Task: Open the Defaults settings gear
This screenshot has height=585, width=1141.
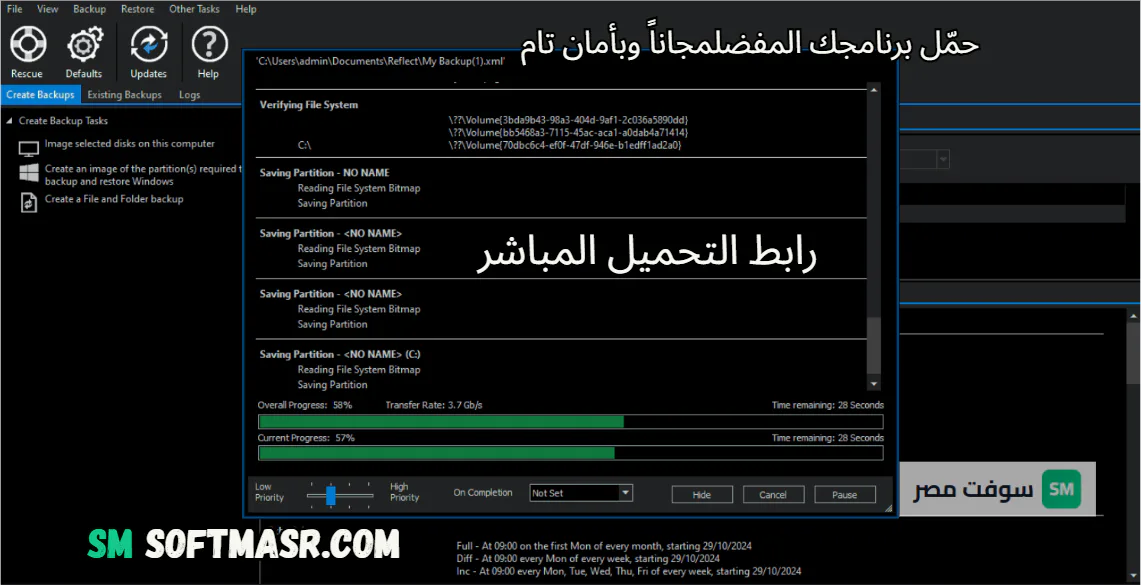Action: pyautogui.click(x=84, y=51)
